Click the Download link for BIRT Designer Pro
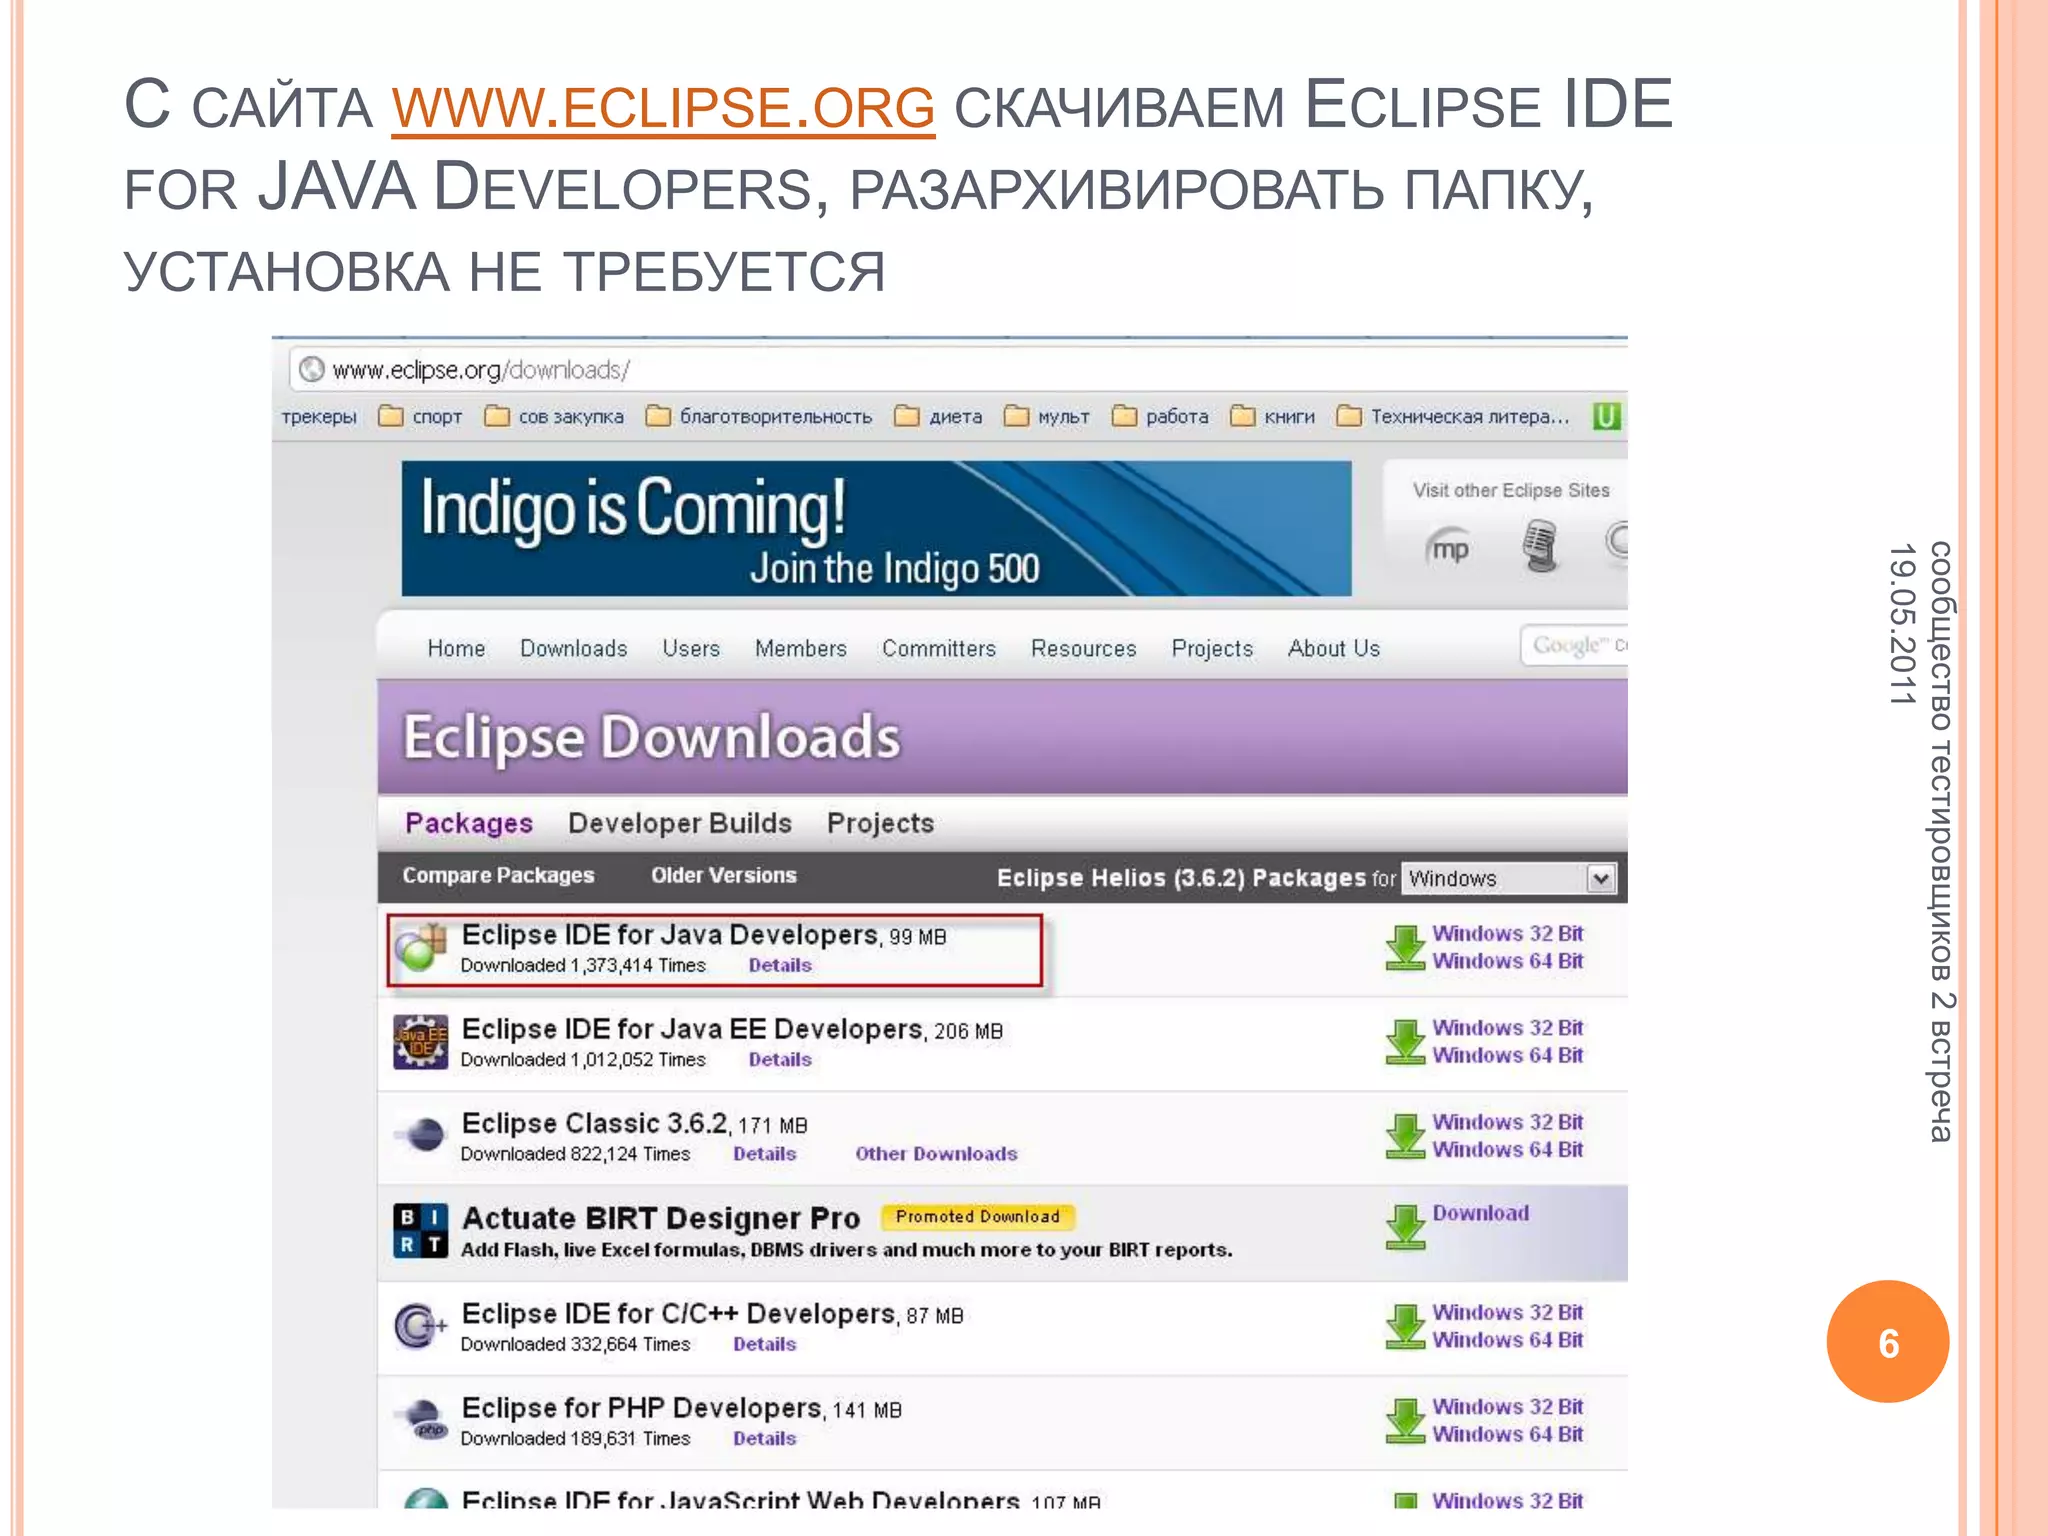Screen dimensions: 2048x1536 click(1481, 1213)
